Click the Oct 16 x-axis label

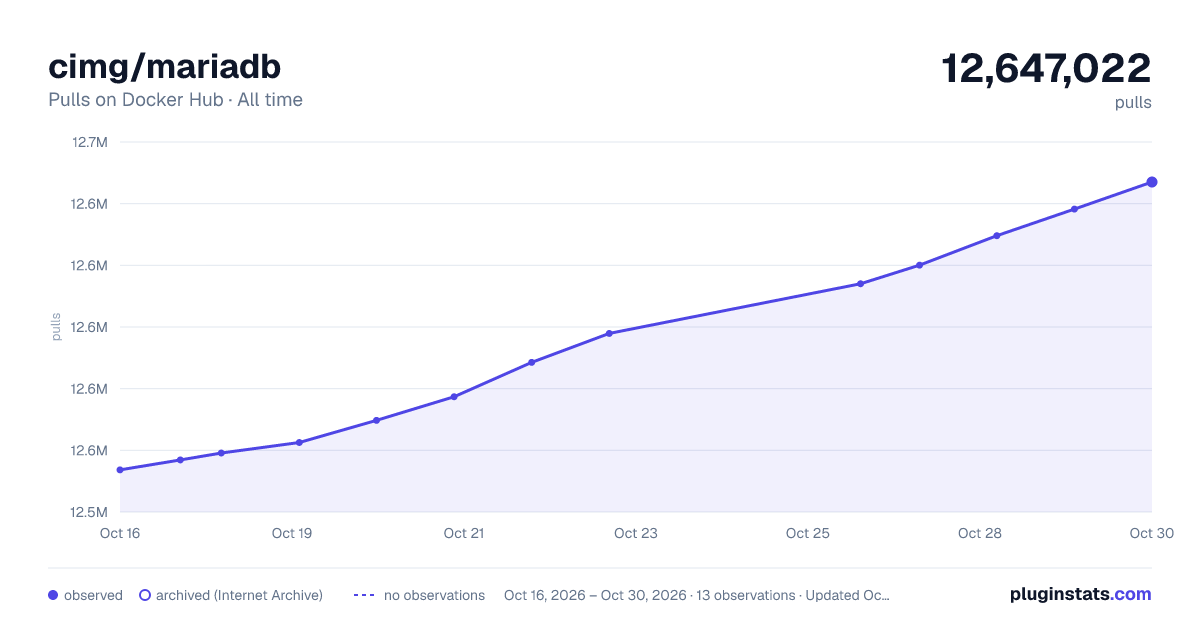[120, 533]
